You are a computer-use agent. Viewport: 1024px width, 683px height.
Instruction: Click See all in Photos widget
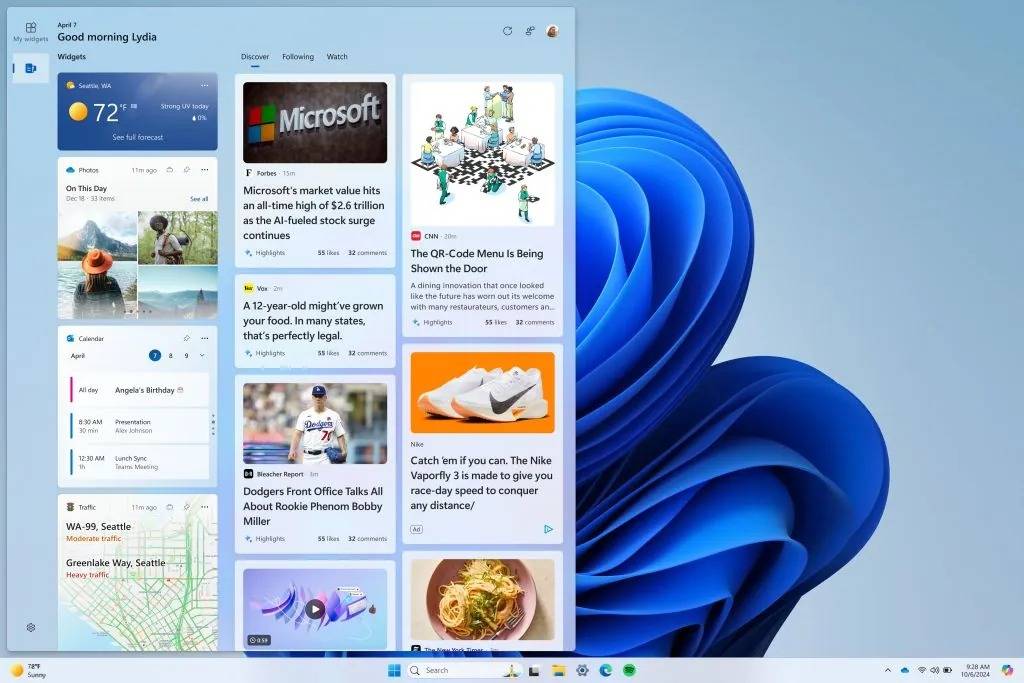pyautogui.click(x=199, y=199)
